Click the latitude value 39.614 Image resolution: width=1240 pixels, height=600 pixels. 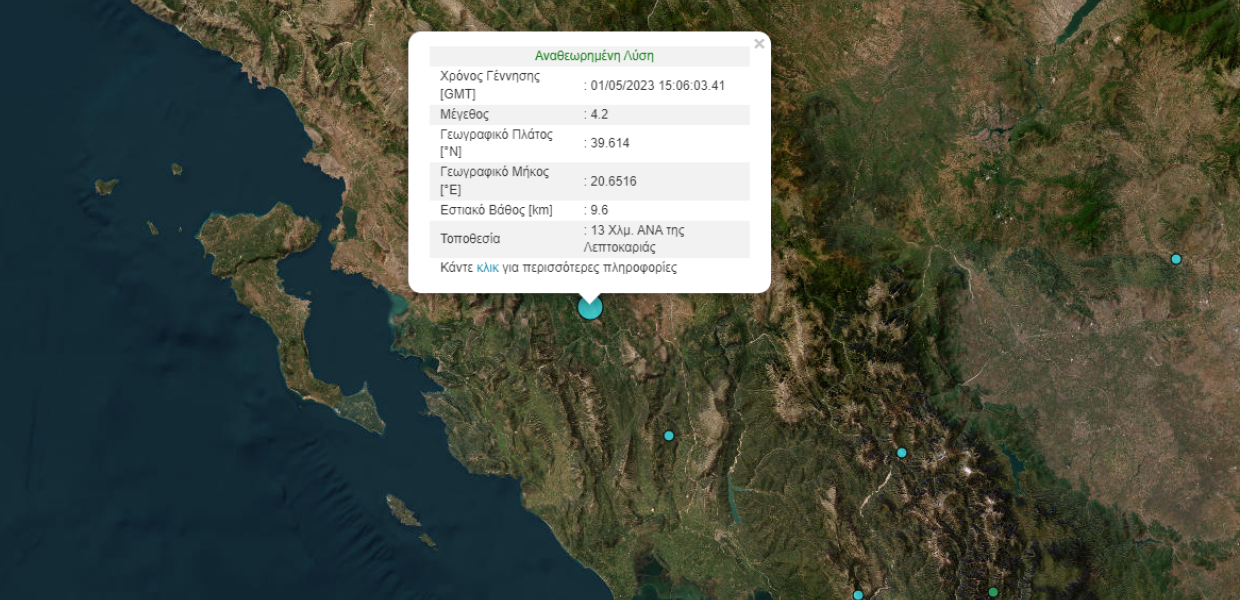coord(607,143)
